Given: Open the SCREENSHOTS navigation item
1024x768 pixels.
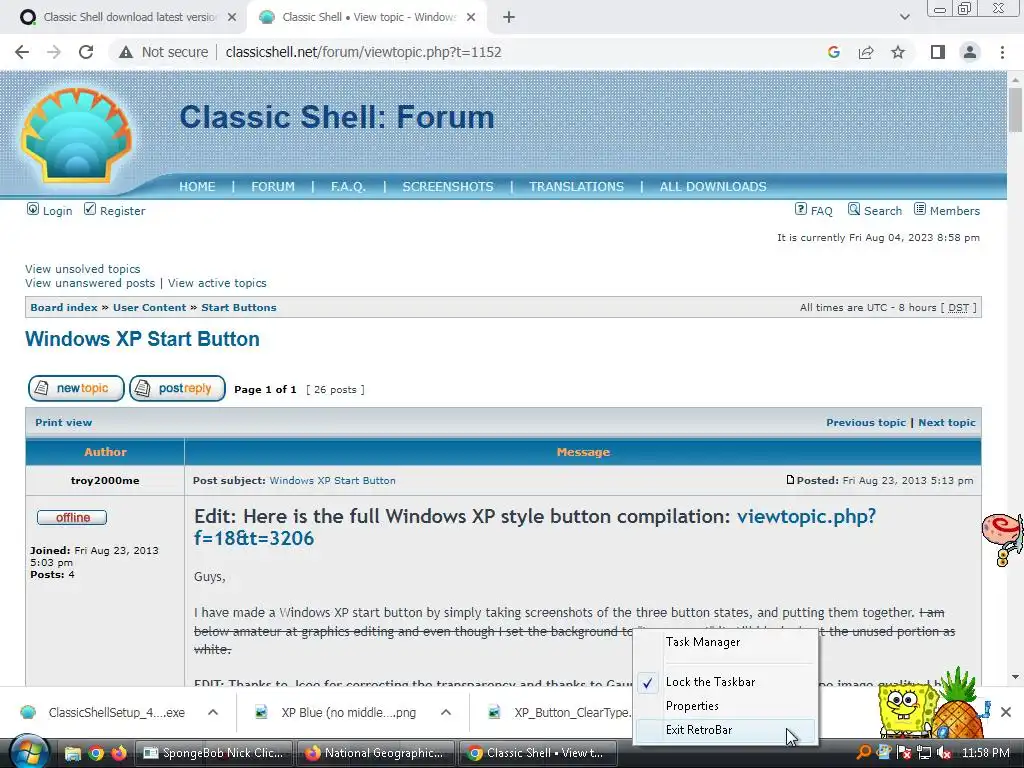Looking at the screenshot, I should tap(448, 187).
